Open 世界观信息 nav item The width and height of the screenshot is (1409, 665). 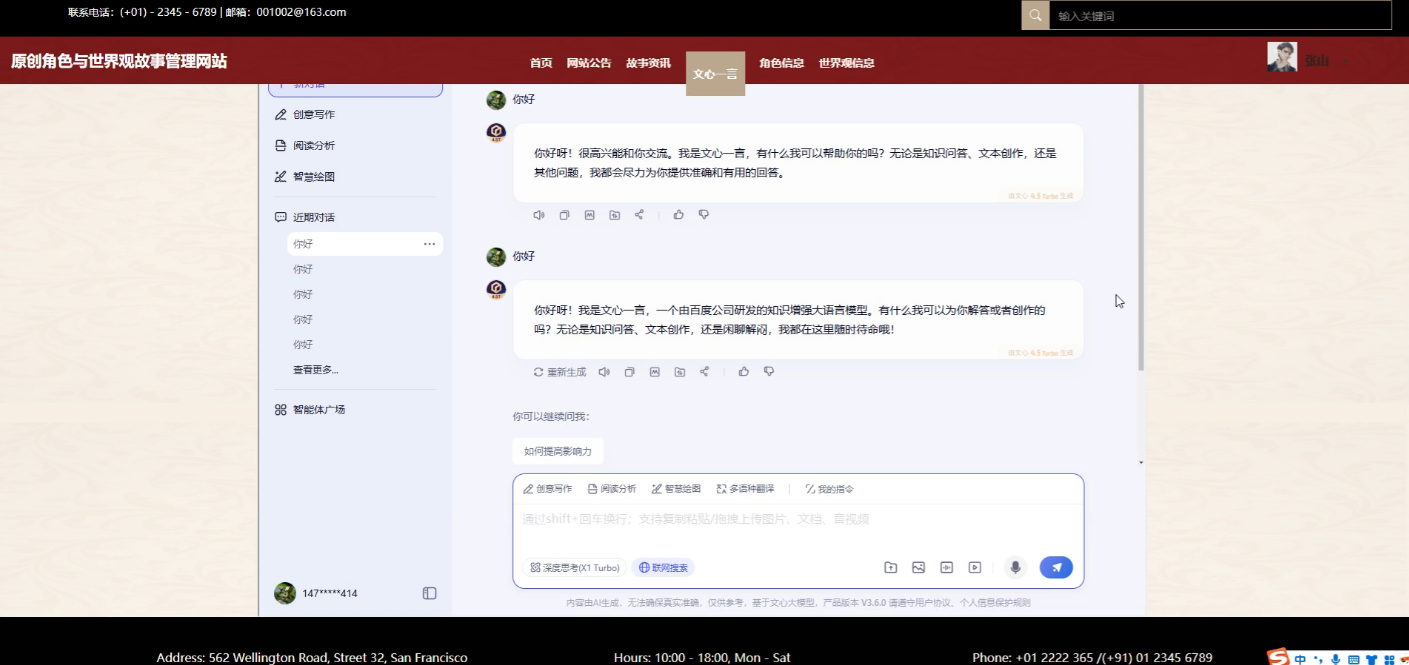point(847,63)
